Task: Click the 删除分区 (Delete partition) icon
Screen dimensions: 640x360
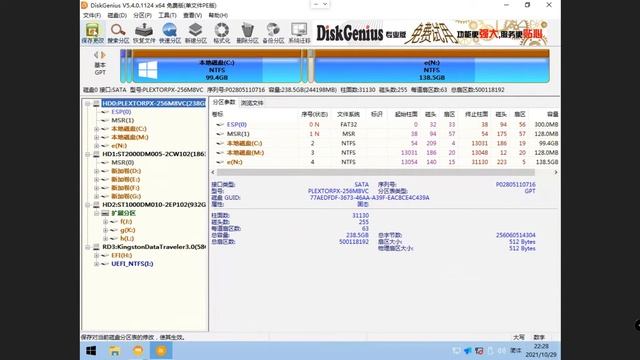Action: click(x=247, y=33)
